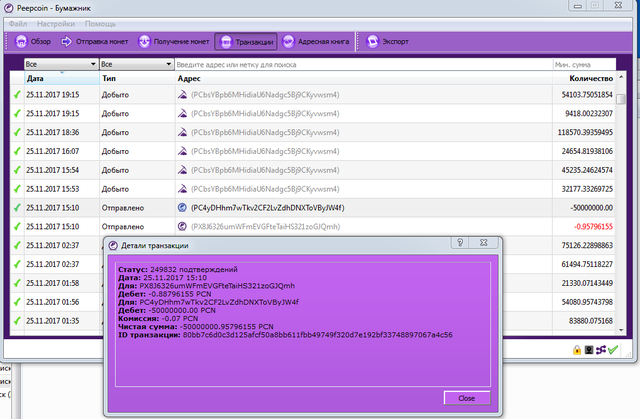Open the Адресная книга address book
Viewport: 640px width, 419px height.
pyautogui.click(x=316, y=42)
